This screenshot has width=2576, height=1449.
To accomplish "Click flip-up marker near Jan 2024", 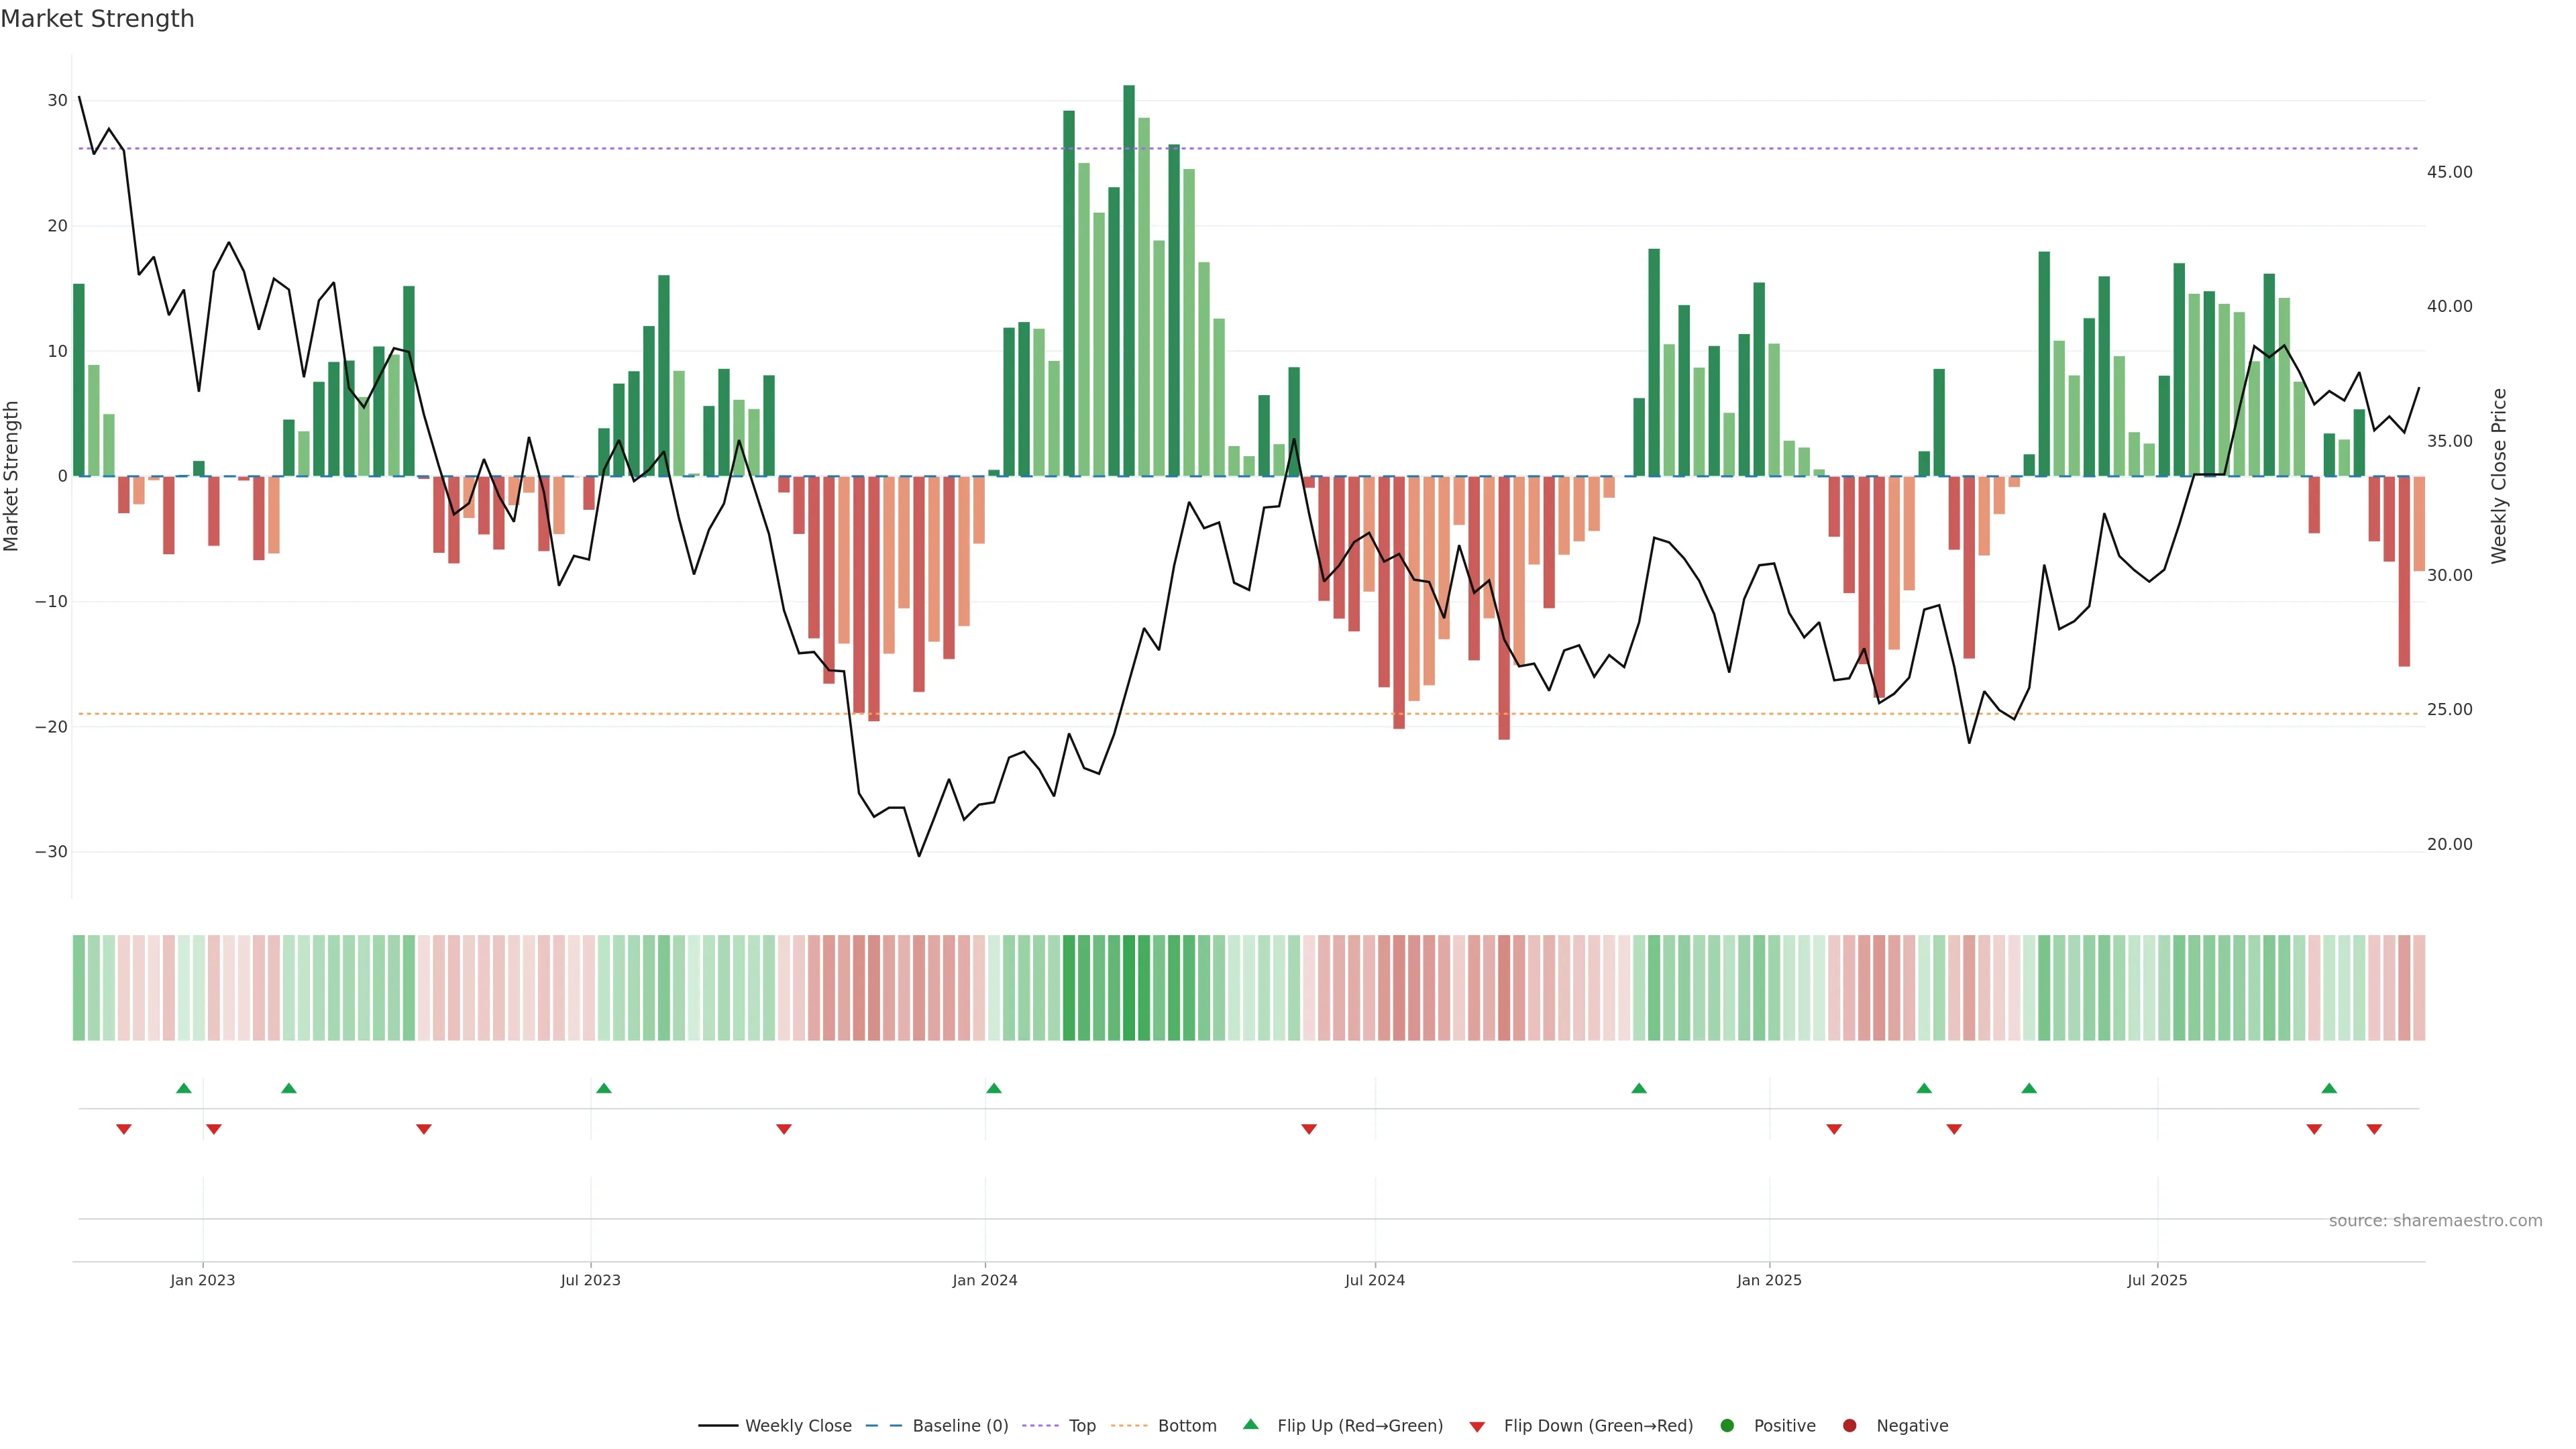I will click(x=993, y=1088).
